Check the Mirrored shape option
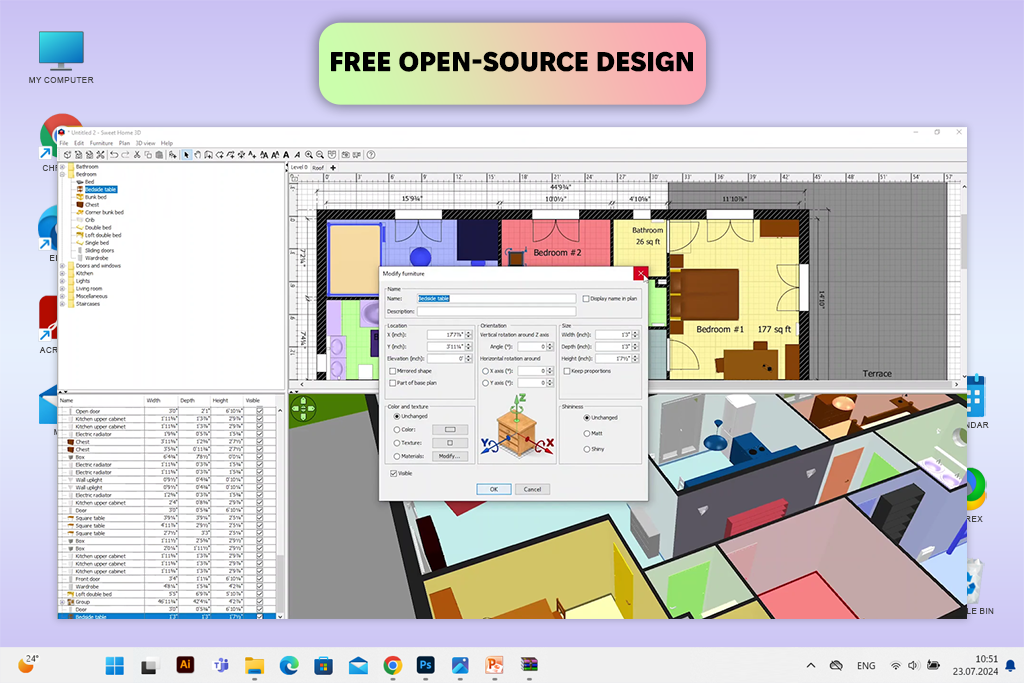The height and width of the screenshot is (683, 1024). [392, 371]
